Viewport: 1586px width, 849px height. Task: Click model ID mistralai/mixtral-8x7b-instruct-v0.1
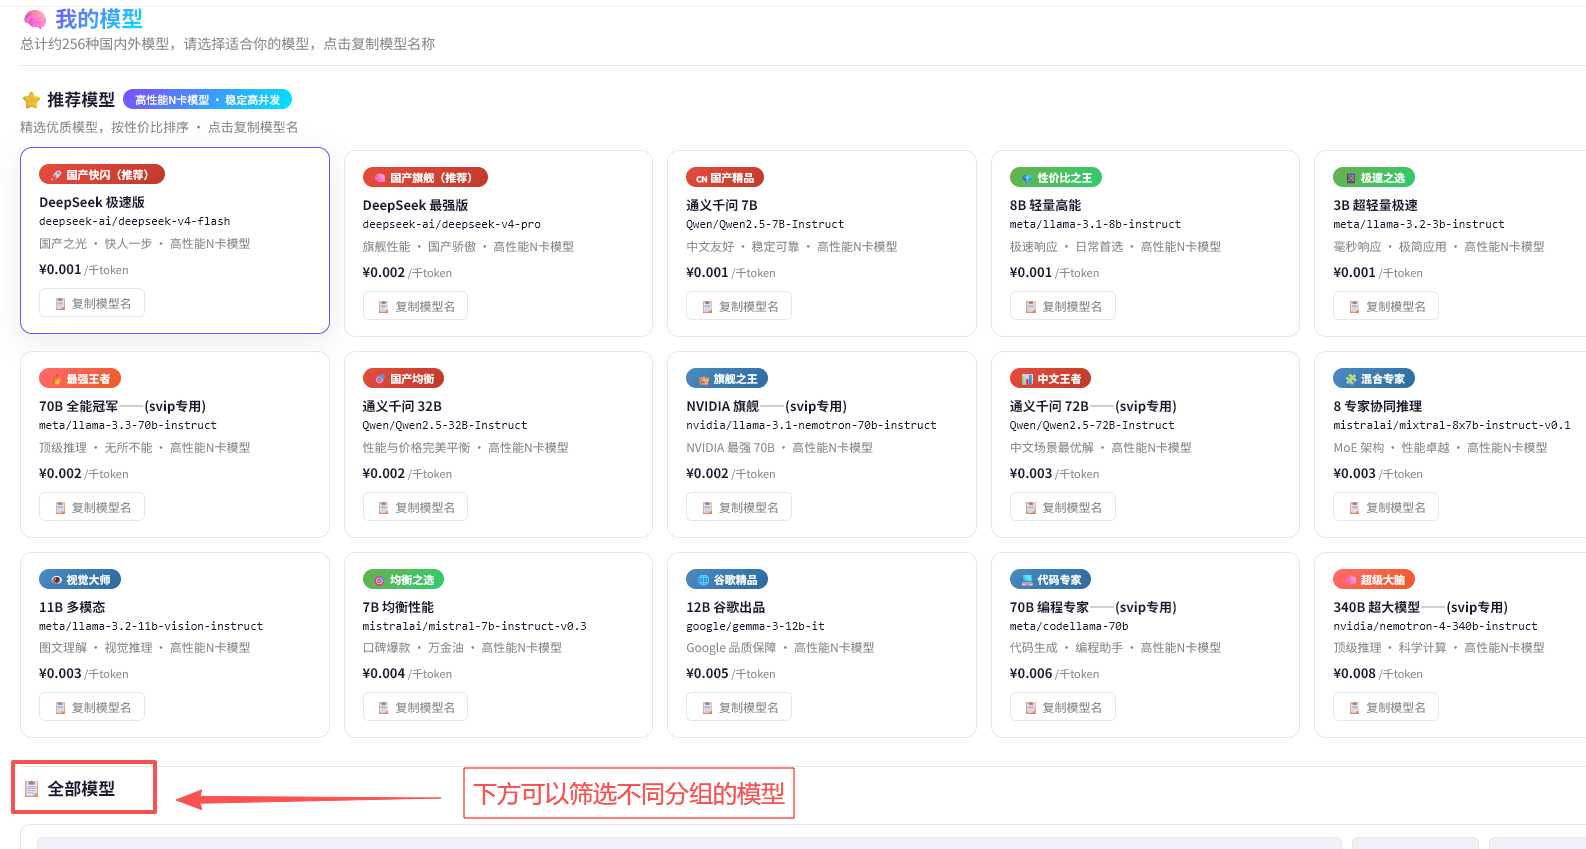[x=1452, y=426]
